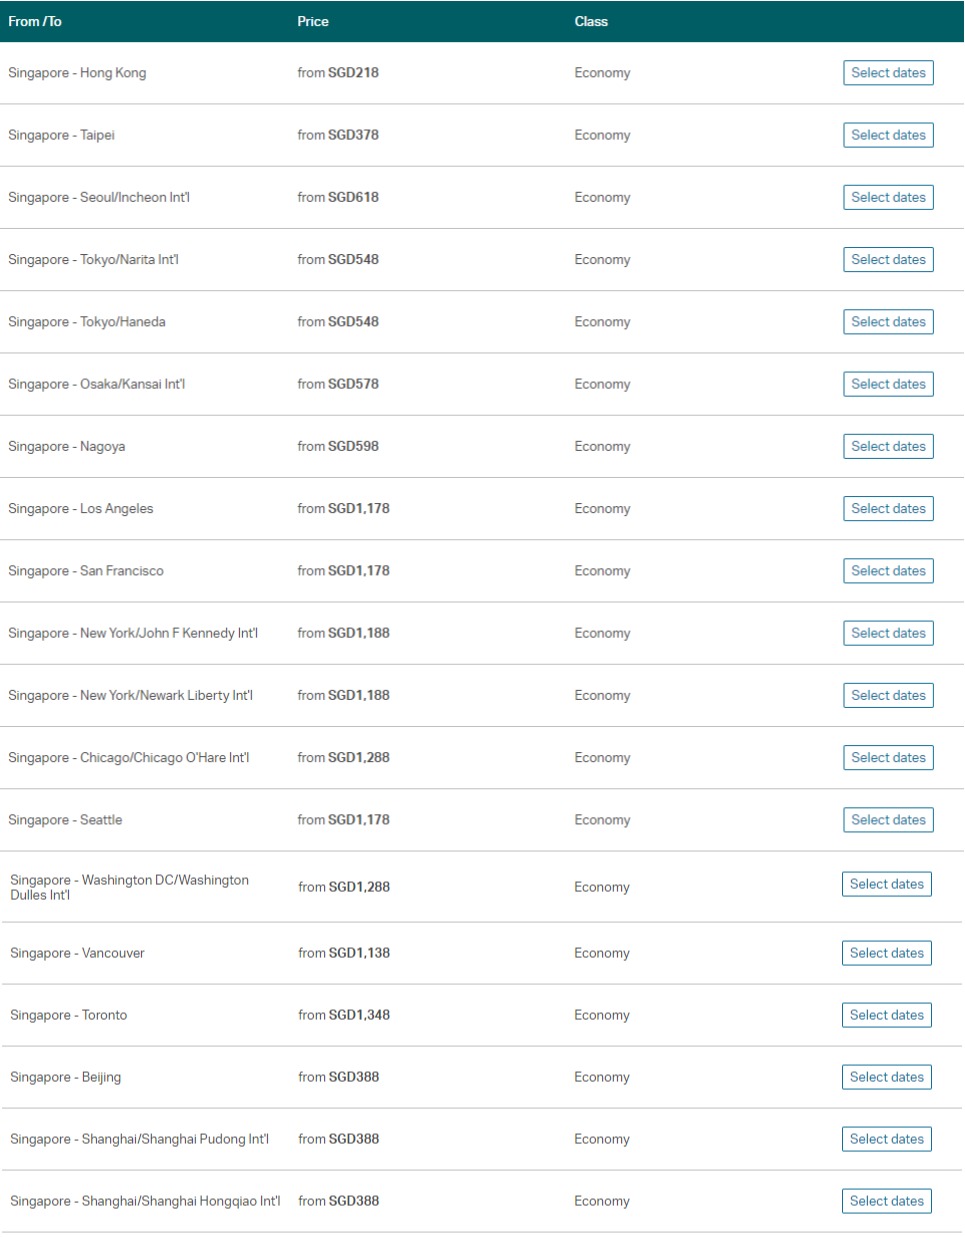
Task: Select dates for Toronto route
Action: [x=887, y=1015]
